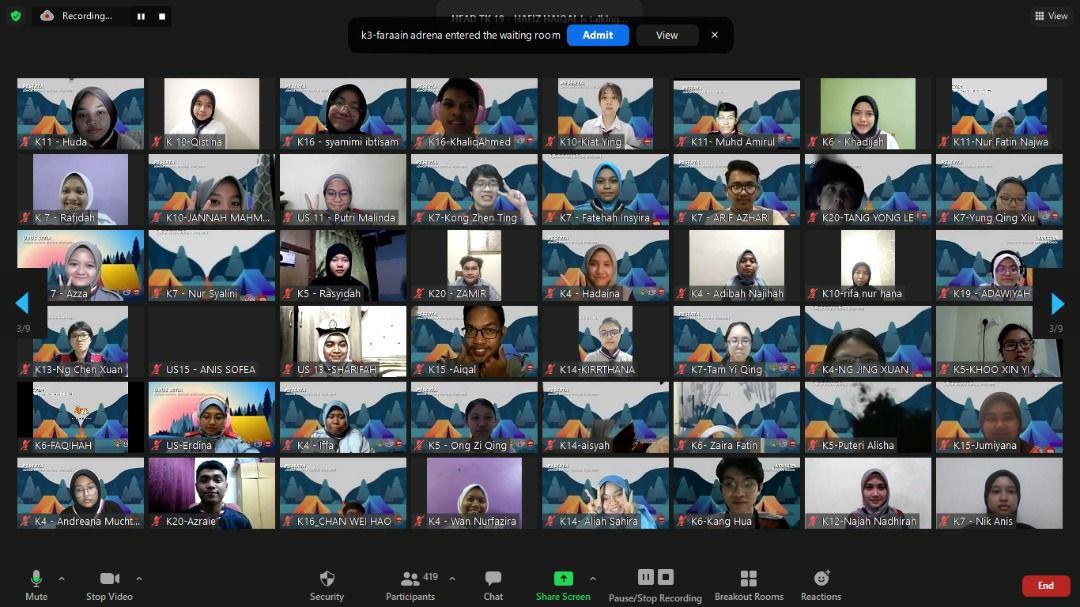Open the Reactions menu

tap(821, 584)
